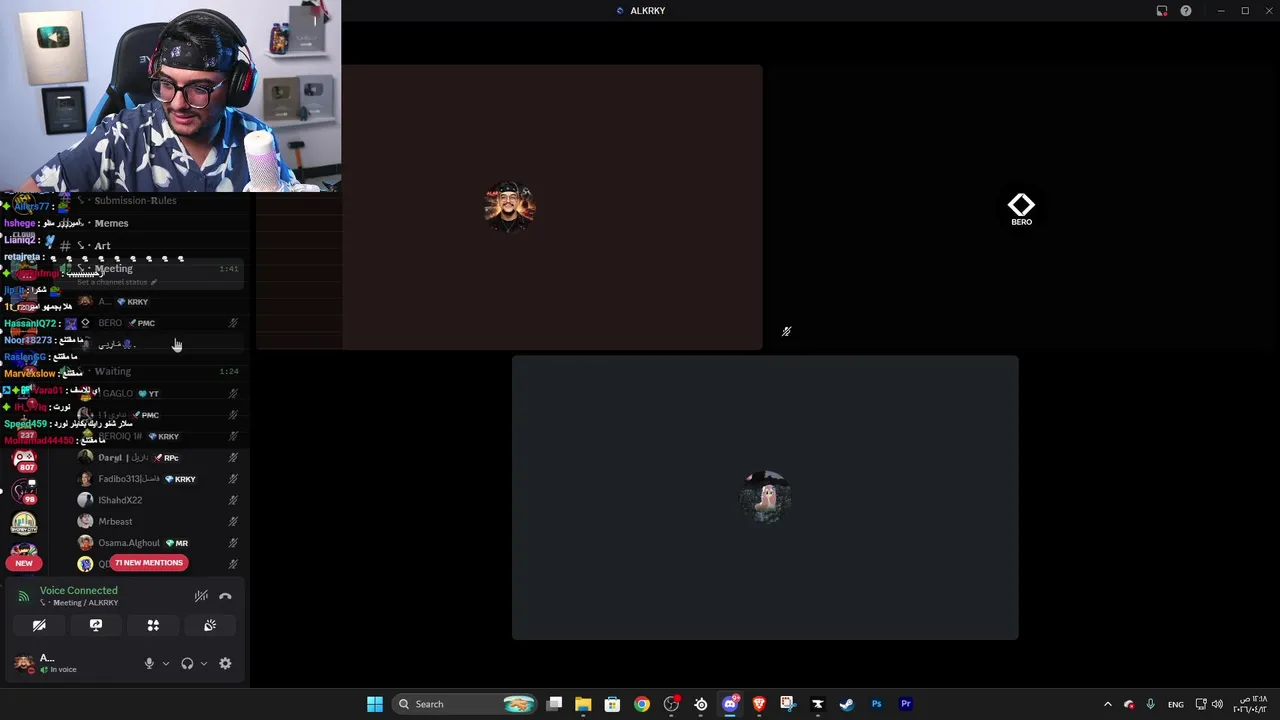Start screen sharing from voice panel
This screenshot has height=720, width=1280.
pyautogui.click(x=96, y=625)
